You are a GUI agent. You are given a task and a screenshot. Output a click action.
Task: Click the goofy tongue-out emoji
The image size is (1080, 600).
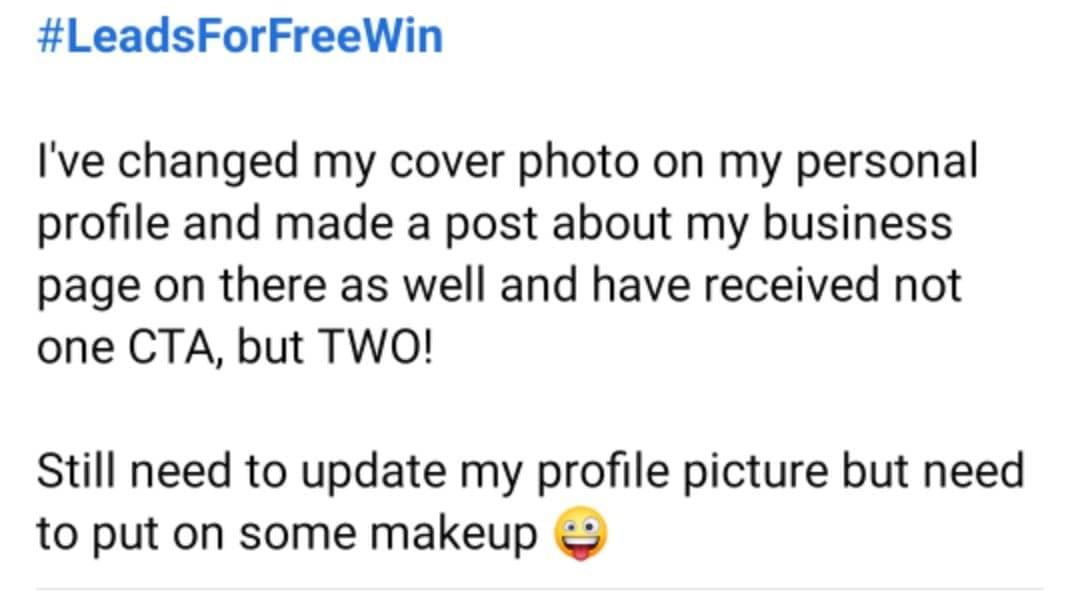coord(581,533)
